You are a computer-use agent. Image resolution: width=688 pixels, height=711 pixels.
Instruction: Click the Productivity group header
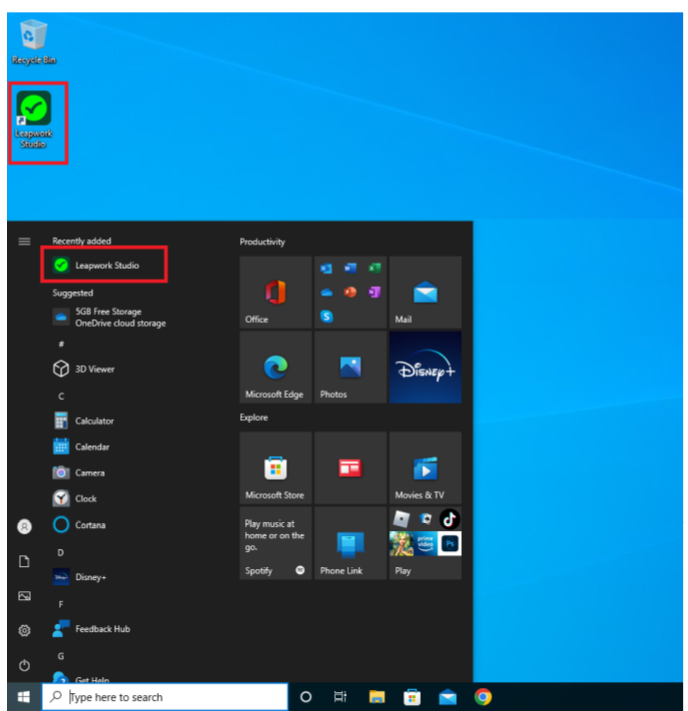[262, 242]
